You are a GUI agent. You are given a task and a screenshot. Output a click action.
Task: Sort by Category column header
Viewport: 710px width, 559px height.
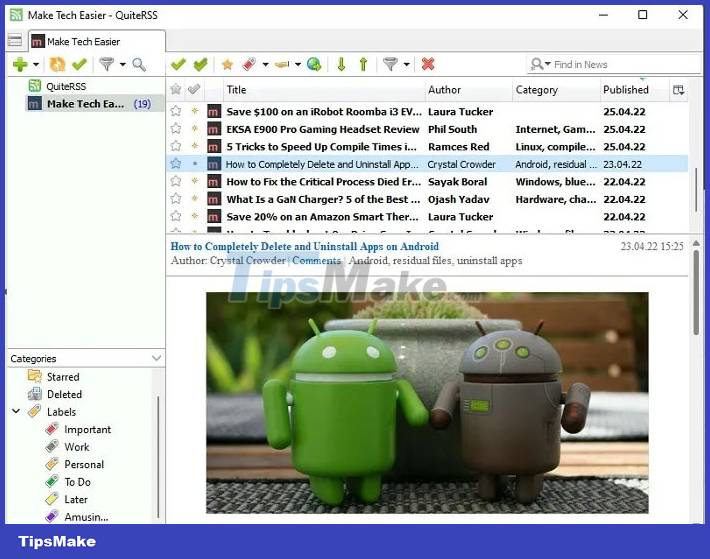556,90
